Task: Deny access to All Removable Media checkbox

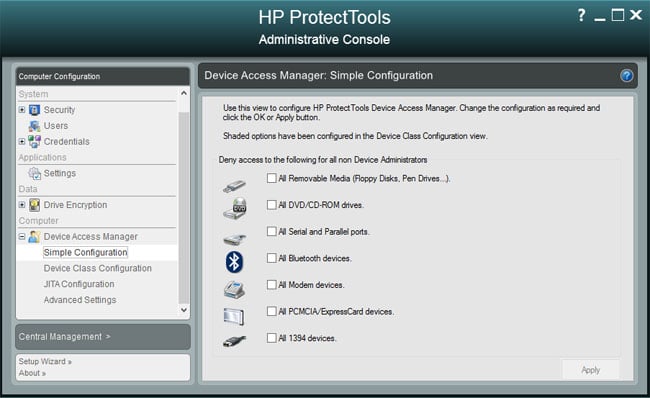Action: tap(272, 178)
